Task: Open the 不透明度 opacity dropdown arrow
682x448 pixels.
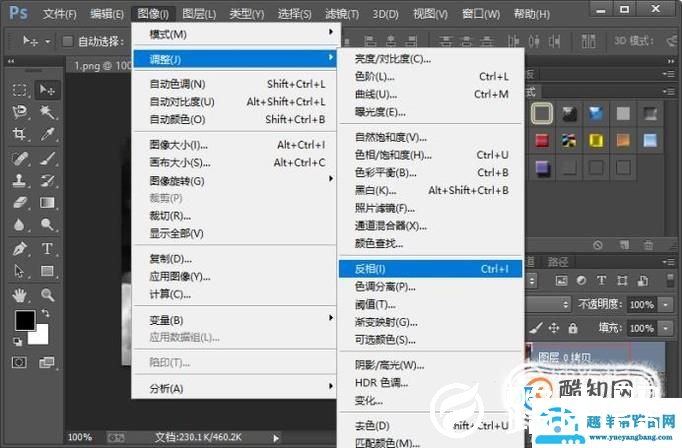Action: (666, 304)
